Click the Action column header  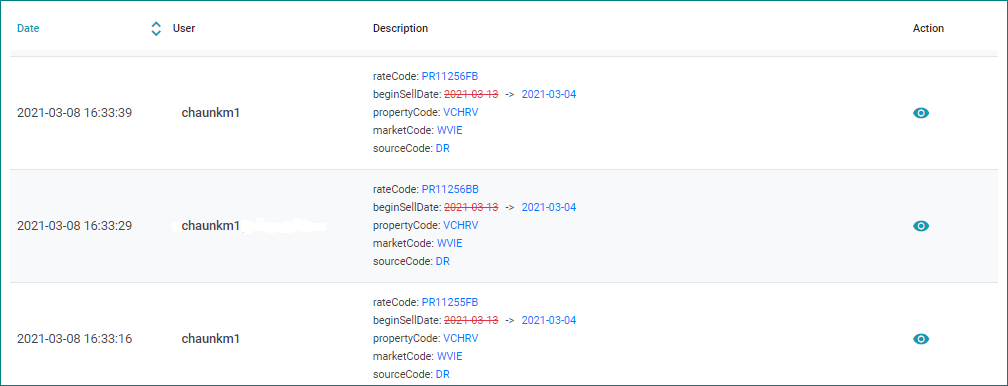point(928,28)
